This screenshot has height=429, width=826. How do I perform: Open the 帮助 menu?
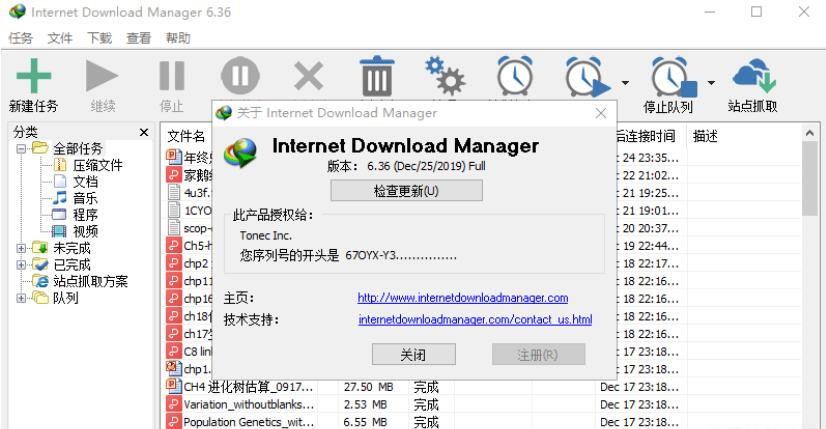pyautogui.click(x=178, y=38)
